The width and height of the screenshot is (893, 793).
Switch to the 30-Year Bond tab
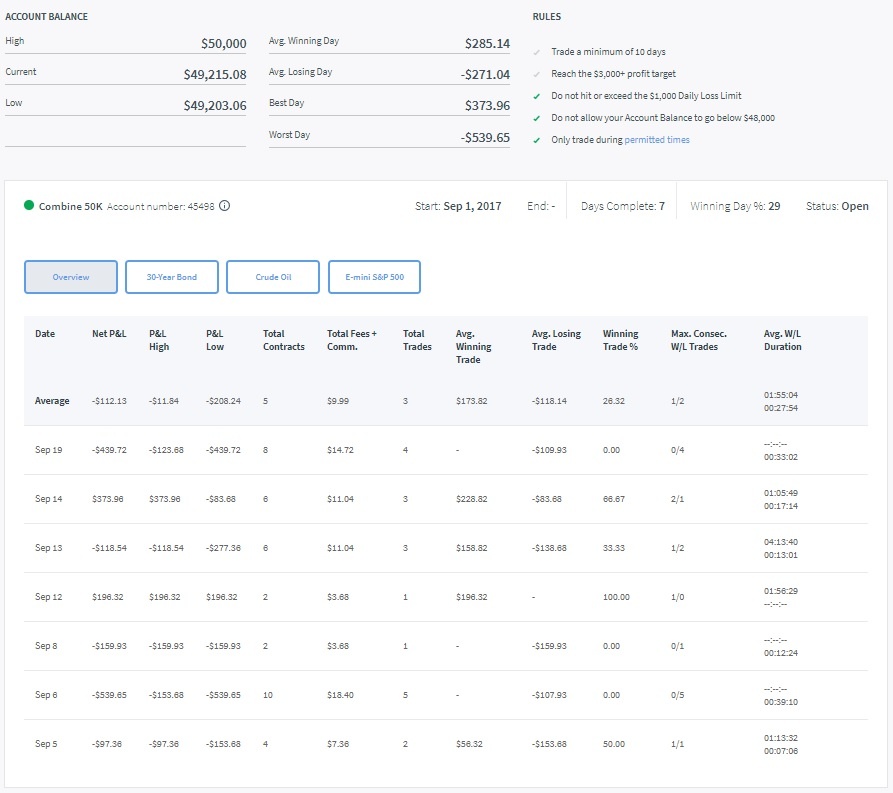pyautogui.click(x=172, y=277)
